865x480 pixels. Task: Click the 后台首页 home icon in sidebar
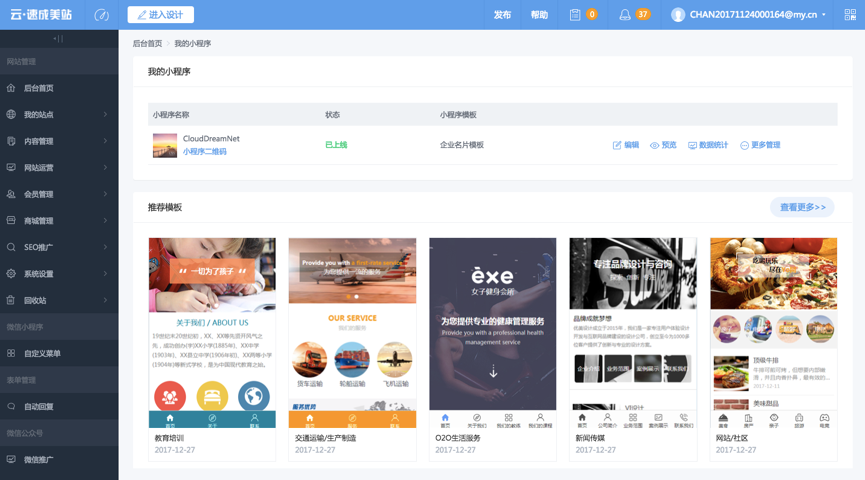[11, 88]
